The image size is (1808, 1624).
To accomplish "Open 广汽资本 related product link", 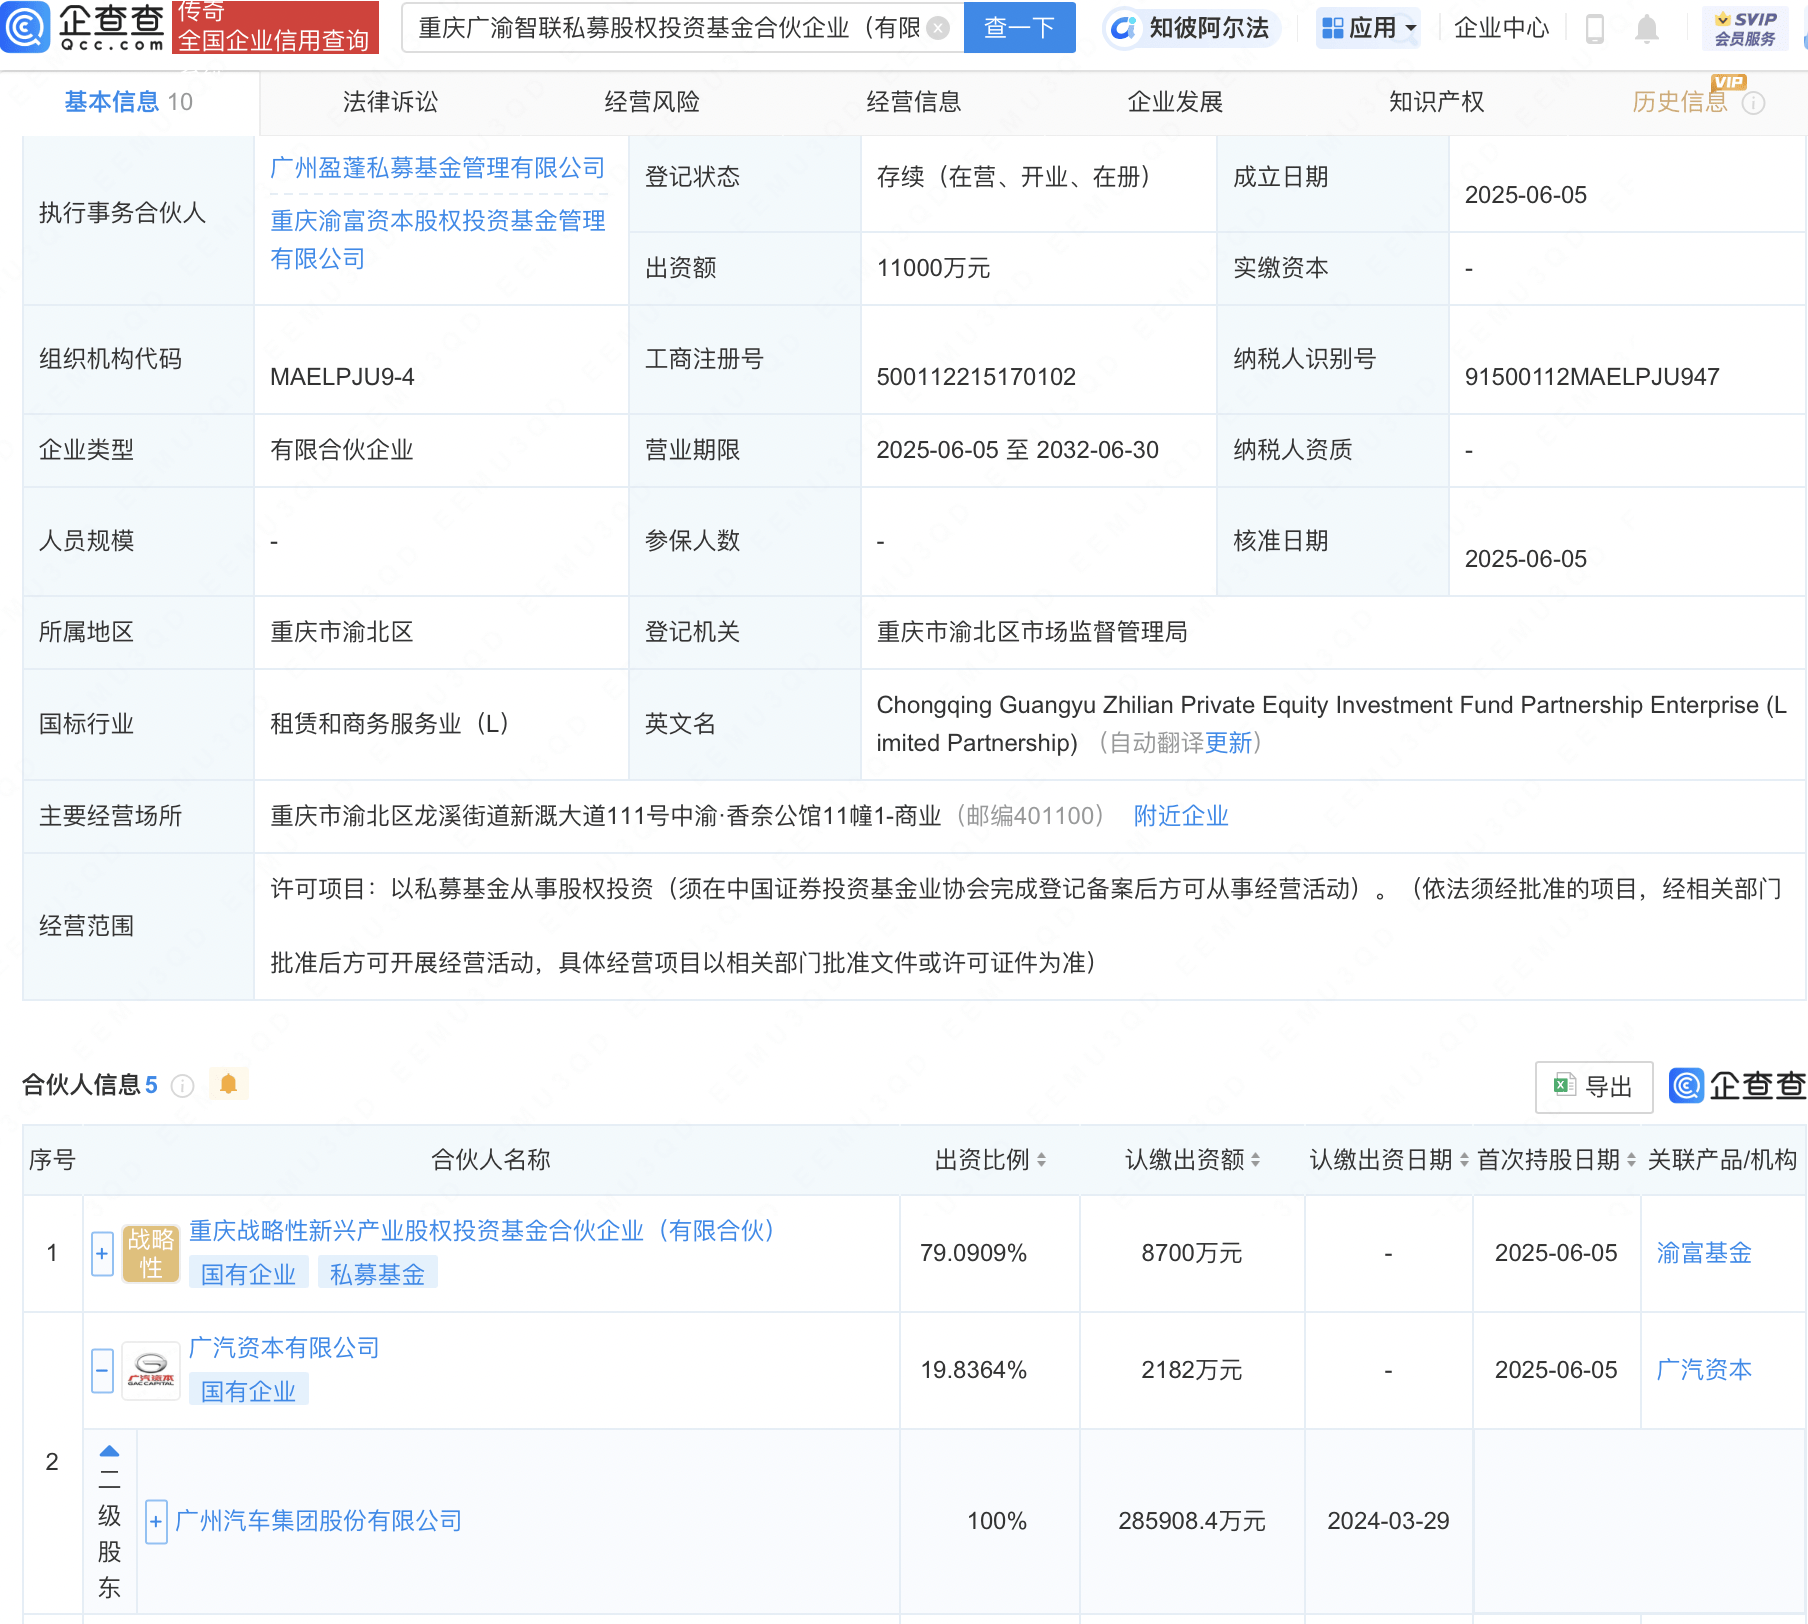I will point(1704,1370).
